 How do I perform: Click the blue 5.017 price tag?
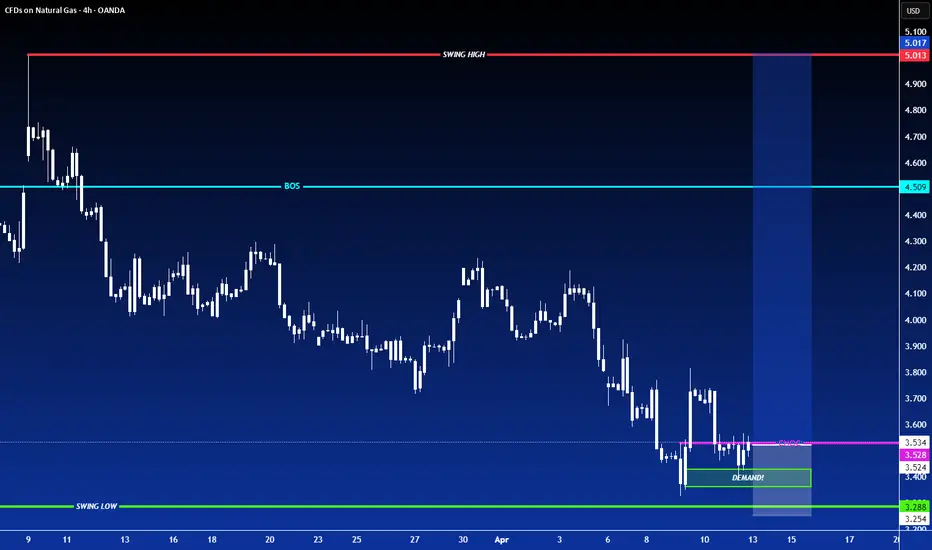pos(915,43)
